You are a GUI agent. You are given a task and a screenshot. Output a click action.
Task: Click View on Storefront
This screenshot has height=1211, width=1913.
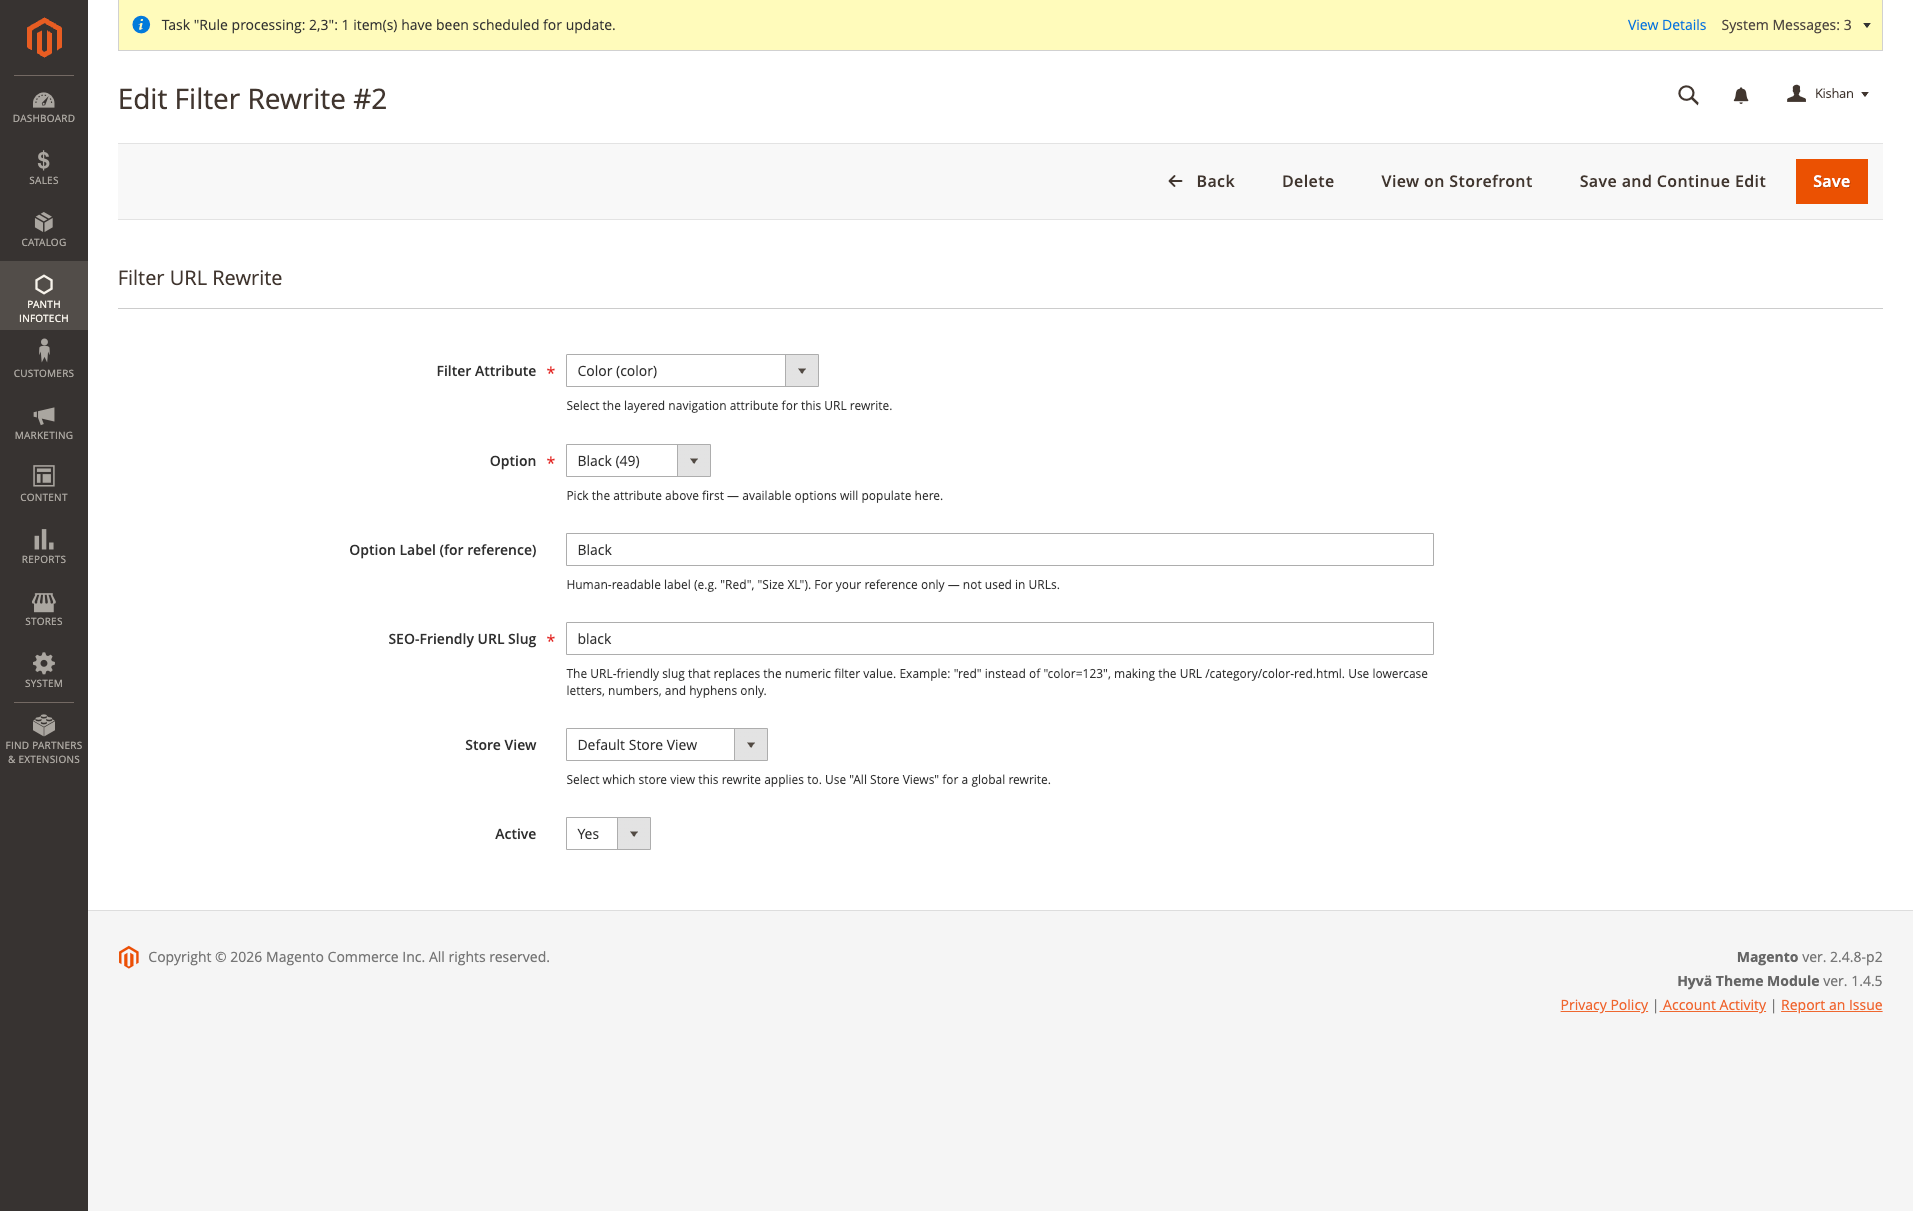(x=1456, y=181)
